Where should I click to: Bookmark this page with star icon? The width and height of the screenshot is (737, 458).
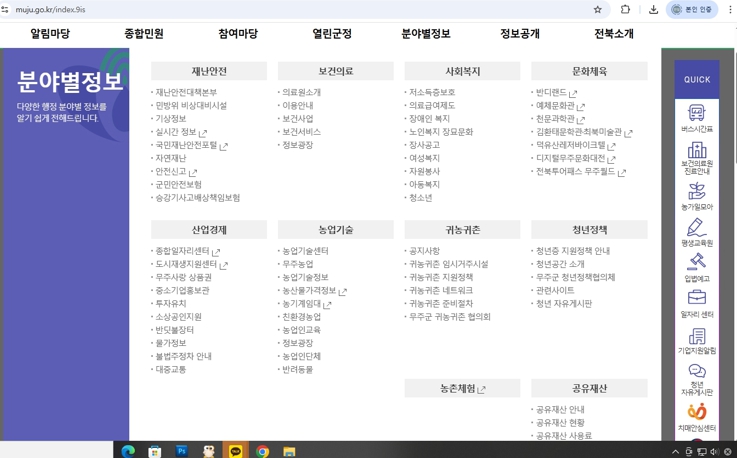tap(598, 10)
